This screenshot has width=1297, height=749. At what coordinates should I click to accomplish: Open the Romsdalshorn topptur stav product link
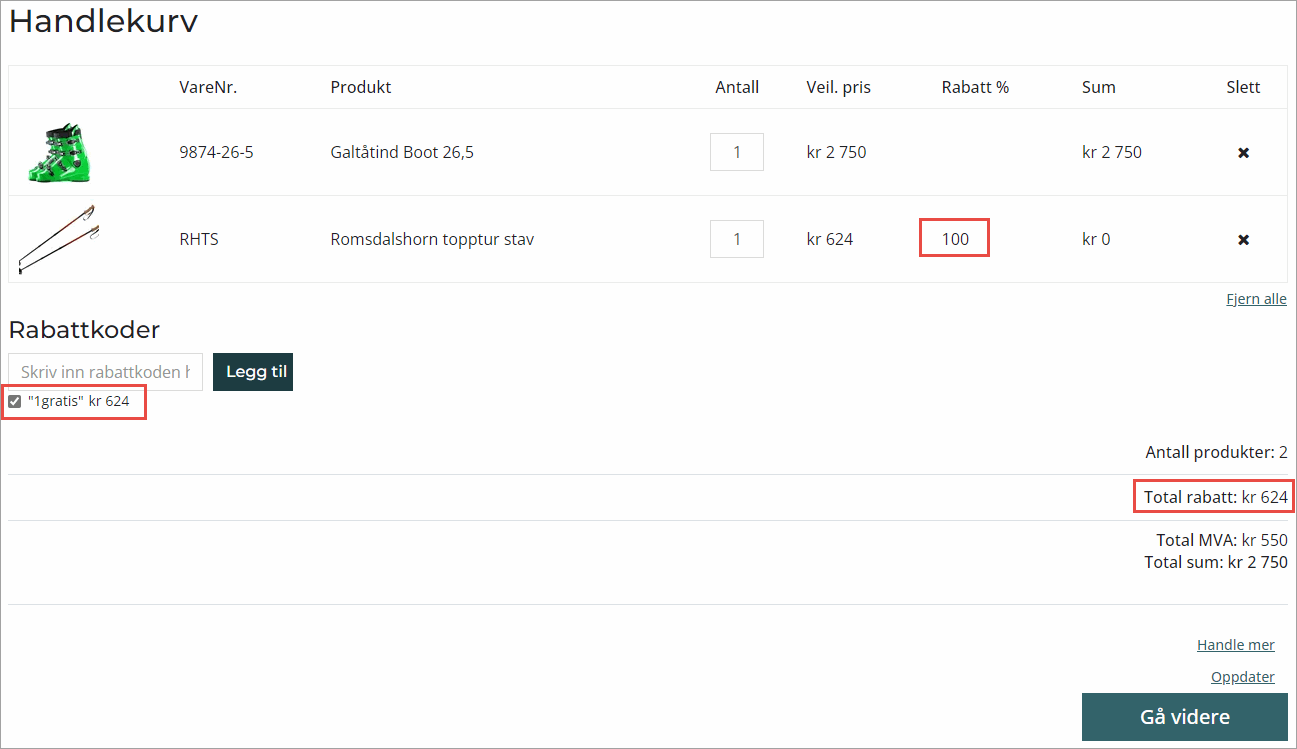pyautogui.click(x=432, y=240)
